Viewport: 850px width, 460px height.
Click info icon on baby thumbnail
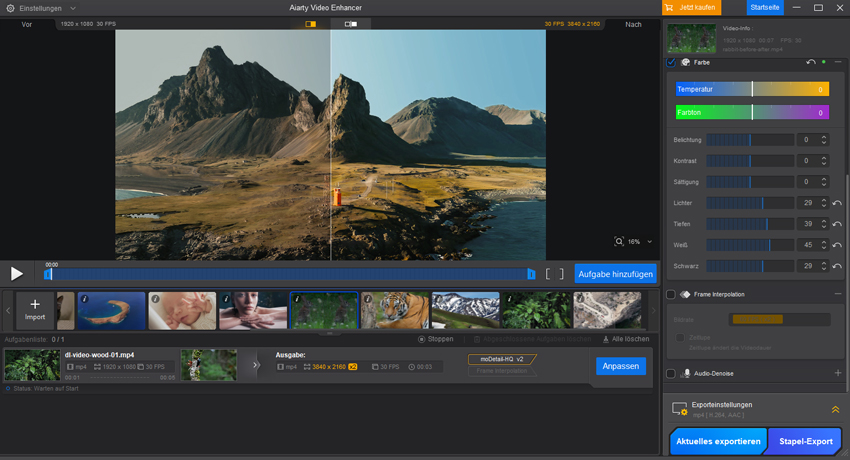156,299
